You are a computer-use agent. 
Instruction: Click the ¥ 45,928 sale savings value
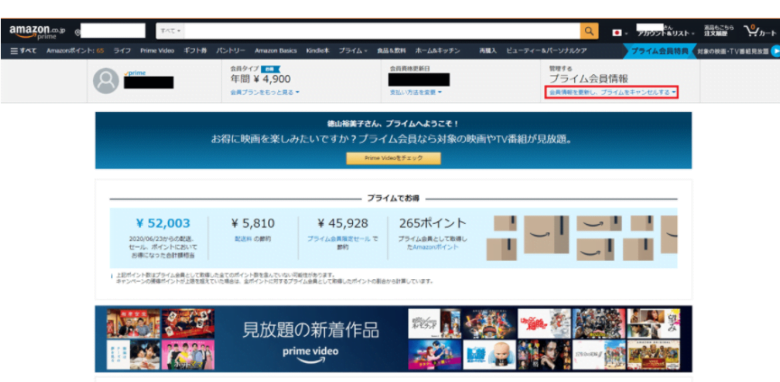pos(343,224)
